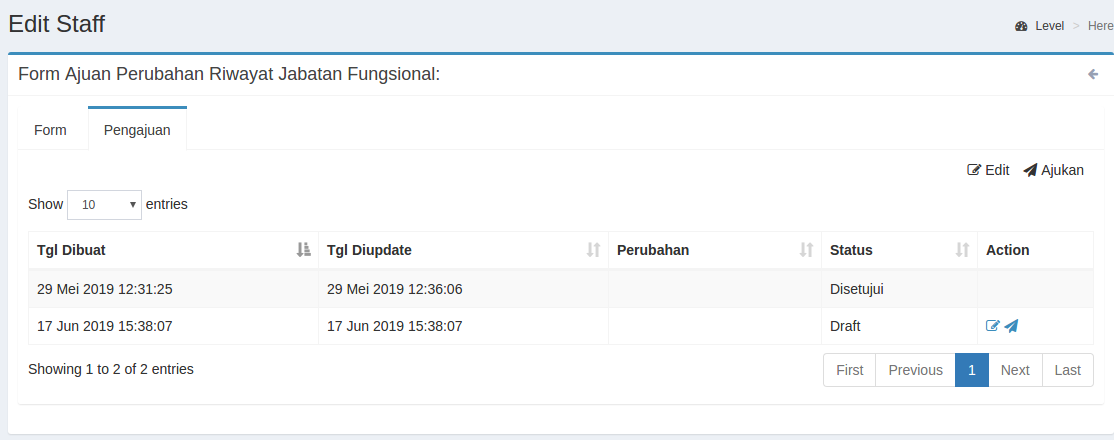Viewport: 1114px width, 440px height.
Task: Sort by Status column
Action: pyautogui.click(x=899, y=250)
